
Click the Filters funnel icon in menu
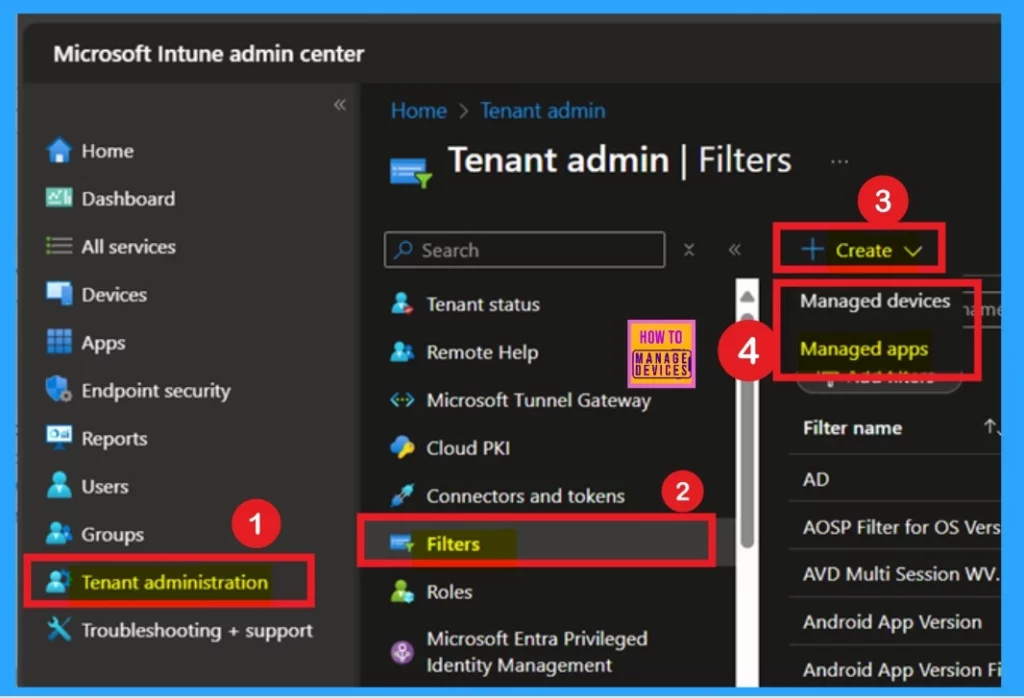click(x=401, y=543)
